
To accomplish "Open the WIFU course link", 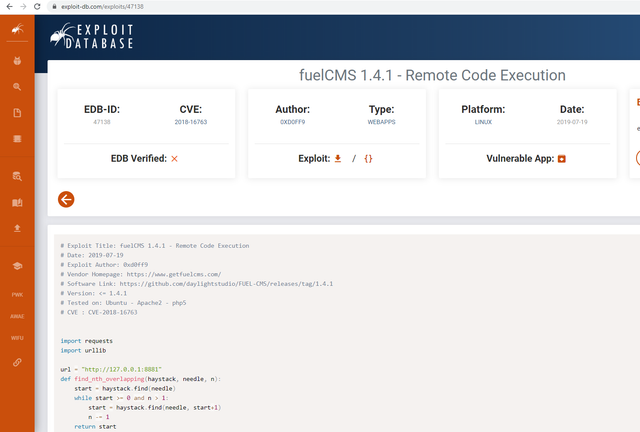I will (17, 338).
